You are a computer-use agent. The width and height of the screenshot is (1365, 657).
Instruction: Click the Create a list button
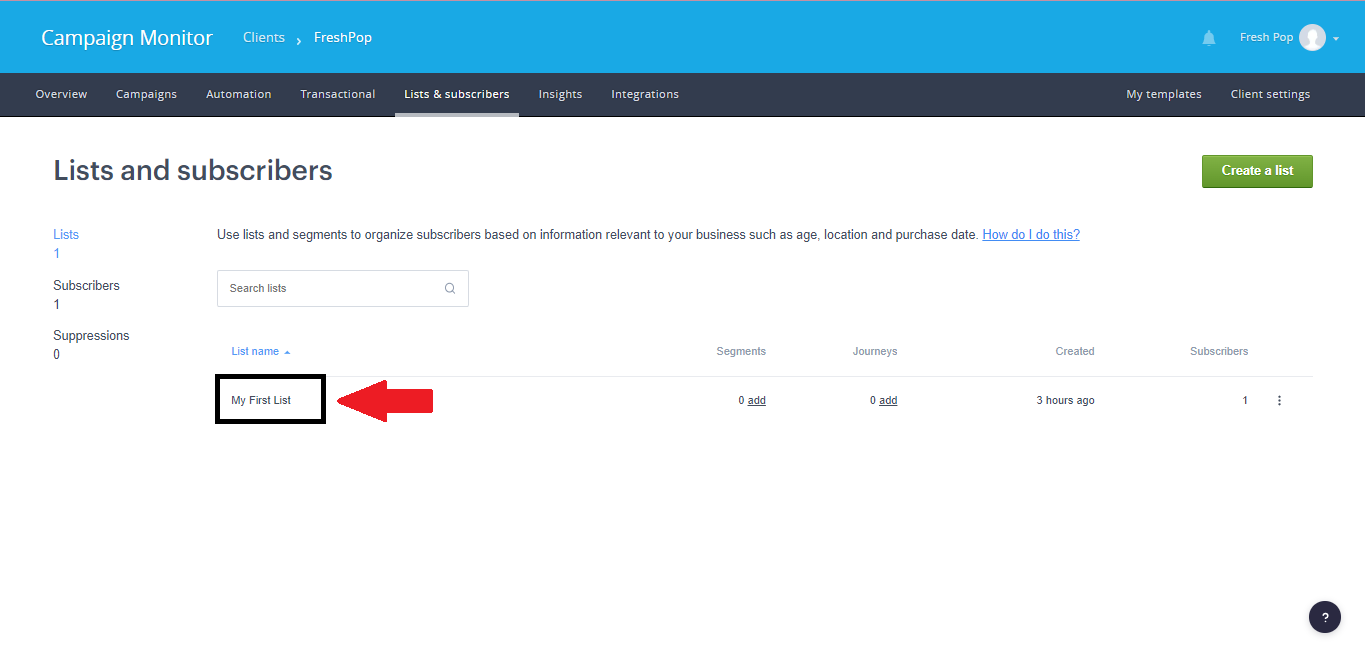point(1257,171)
